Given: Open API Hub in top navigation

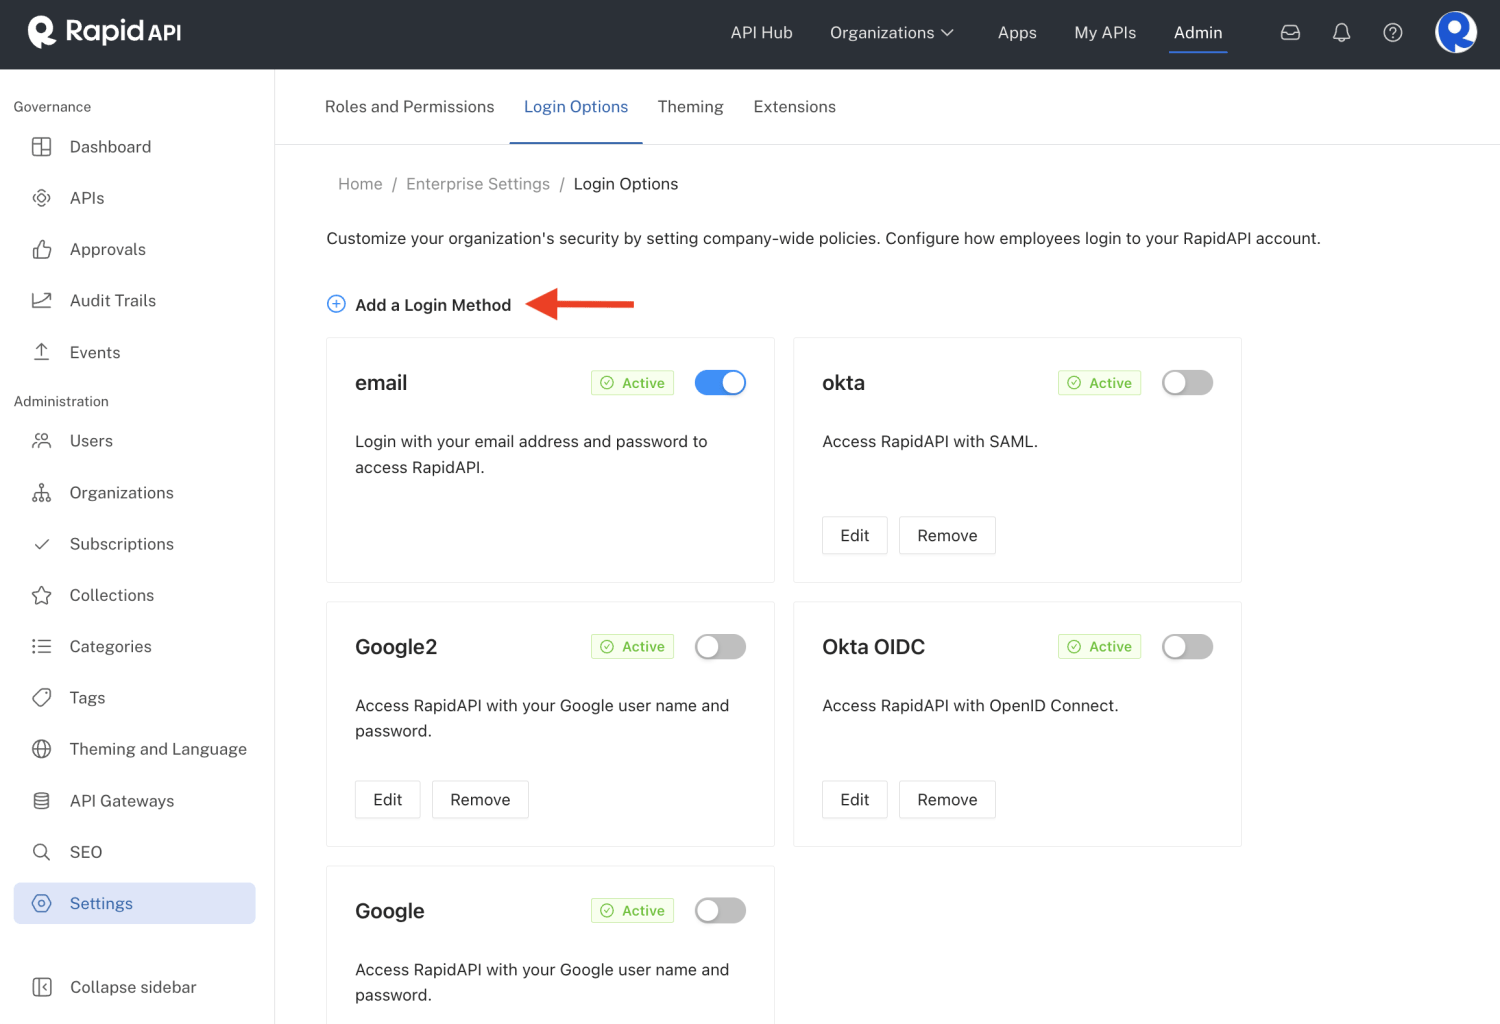Looking at the screenshot, I should tap(761, 33).
